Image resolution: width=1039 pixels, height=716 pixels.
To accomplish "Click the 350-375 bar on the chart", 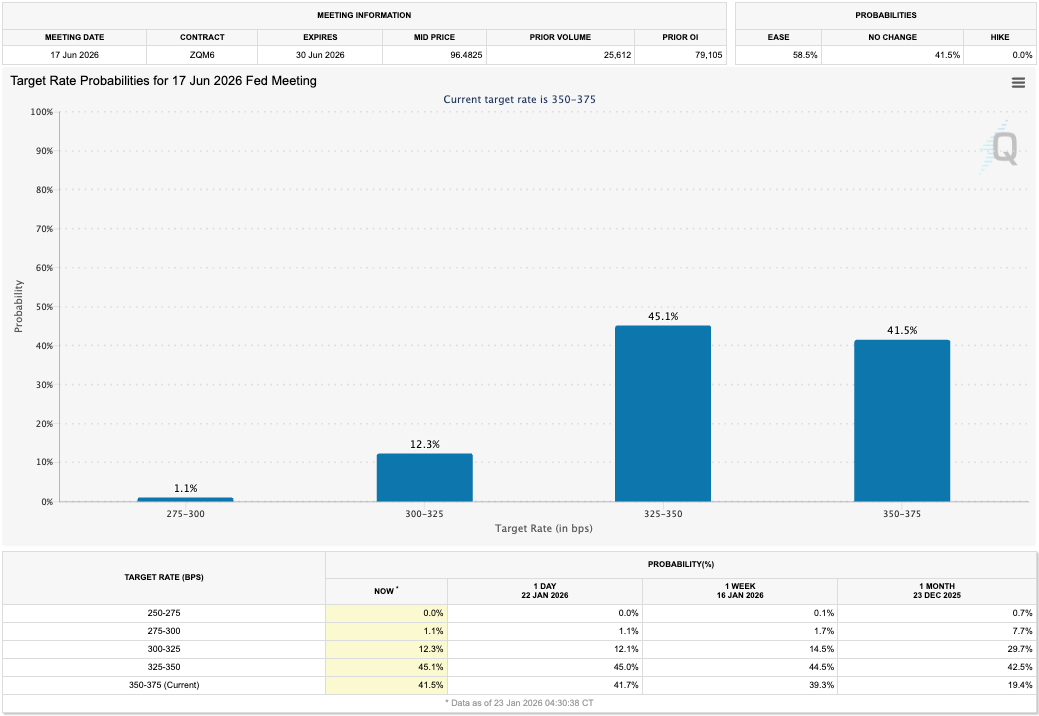I will [901, 420].
